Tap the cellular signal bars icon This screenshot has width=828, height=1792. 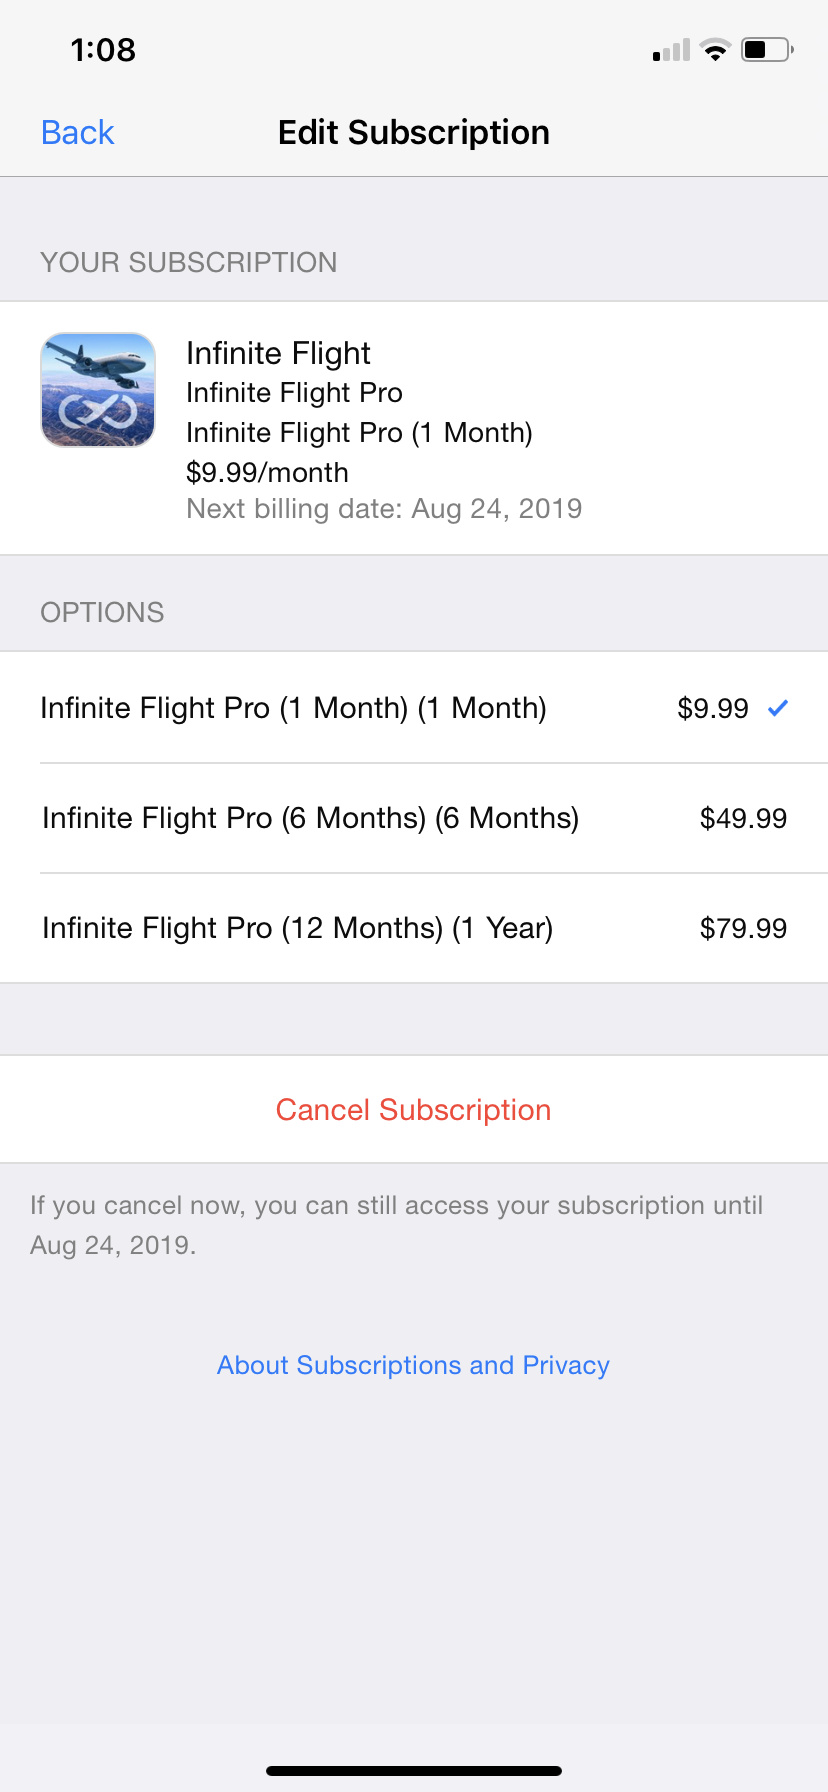(x=671, y=51)
